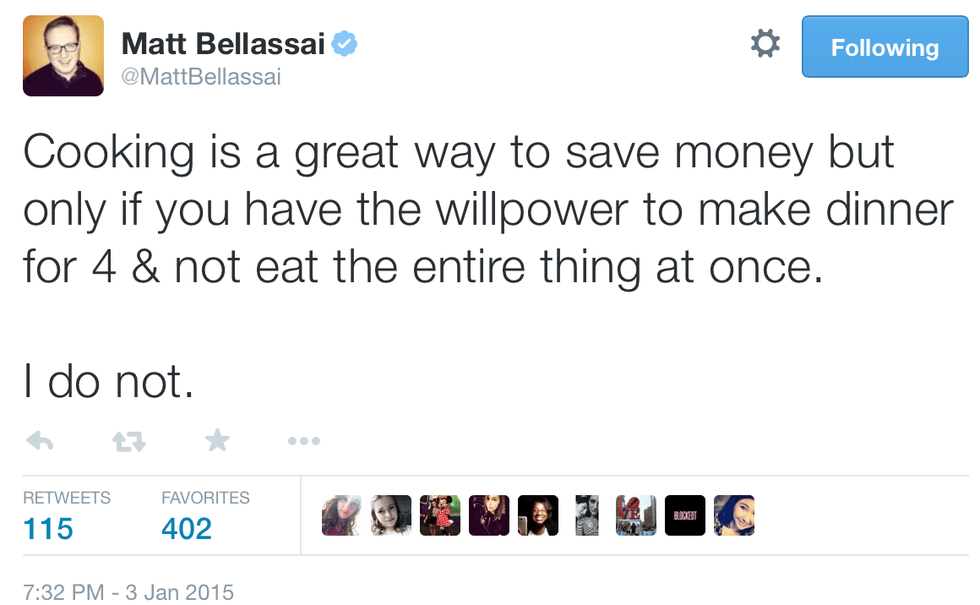Retweet this tweet using the retweet icon
Screen dimensions: 980x605
(127, 440)
